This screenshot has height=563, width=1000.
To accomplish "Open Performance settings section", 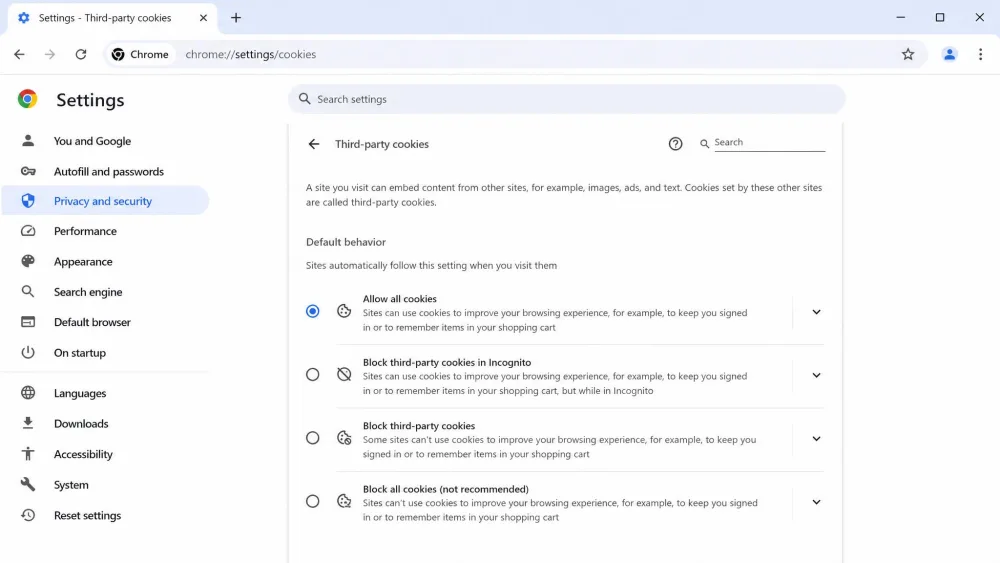I will 106,231.
